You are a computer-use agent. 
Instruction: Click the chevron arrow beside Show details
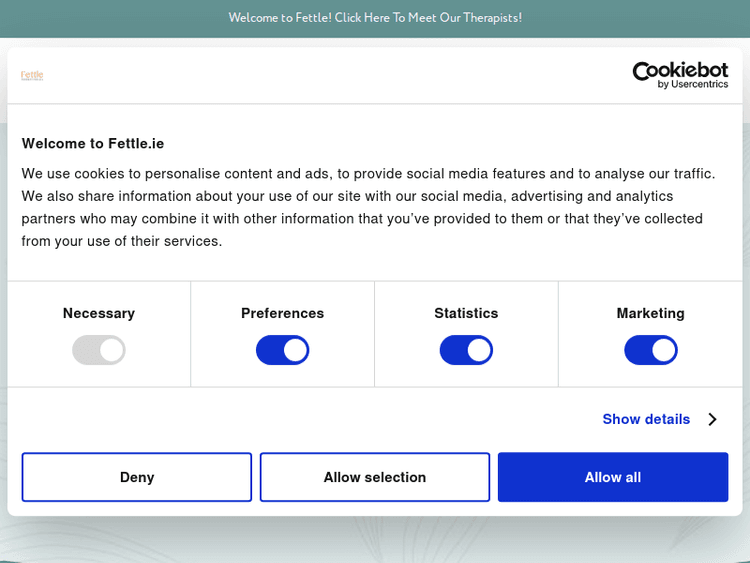[712, 419]
